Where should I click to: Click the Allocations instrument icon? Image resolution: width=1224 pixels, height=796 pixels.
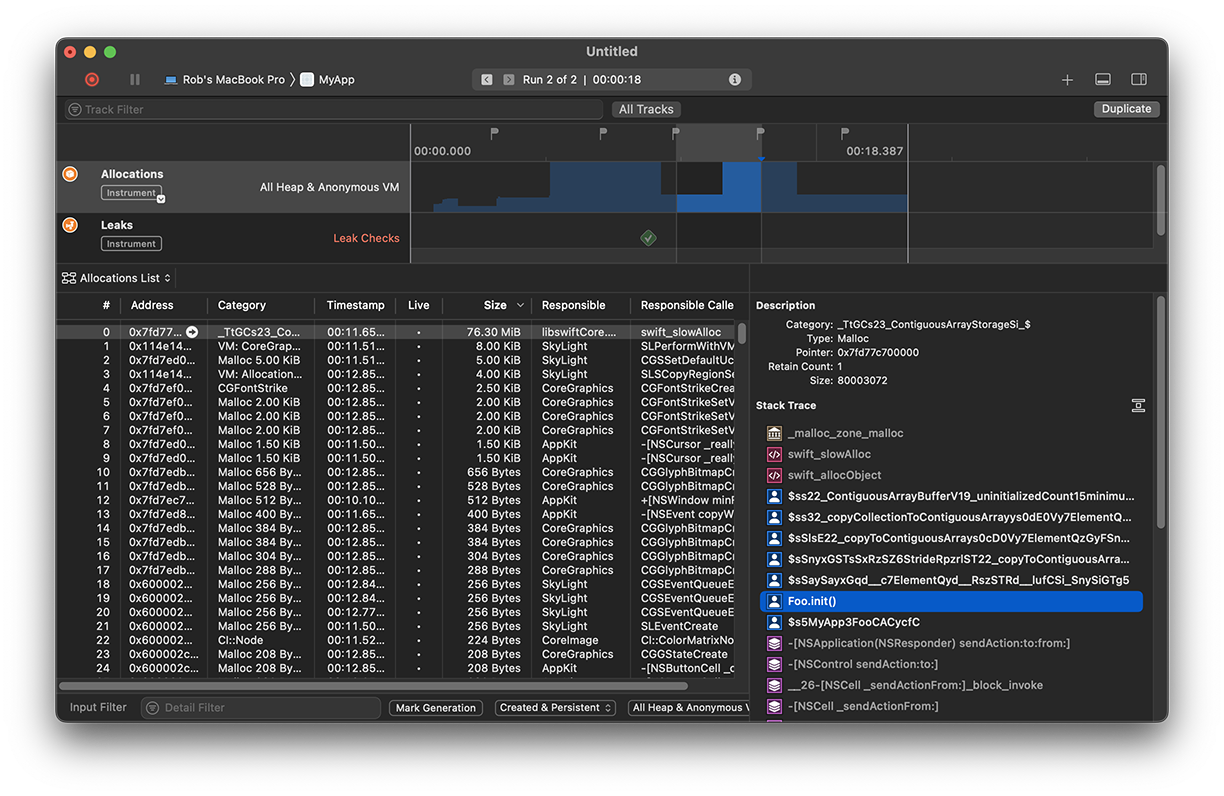(x=70, y=174)
